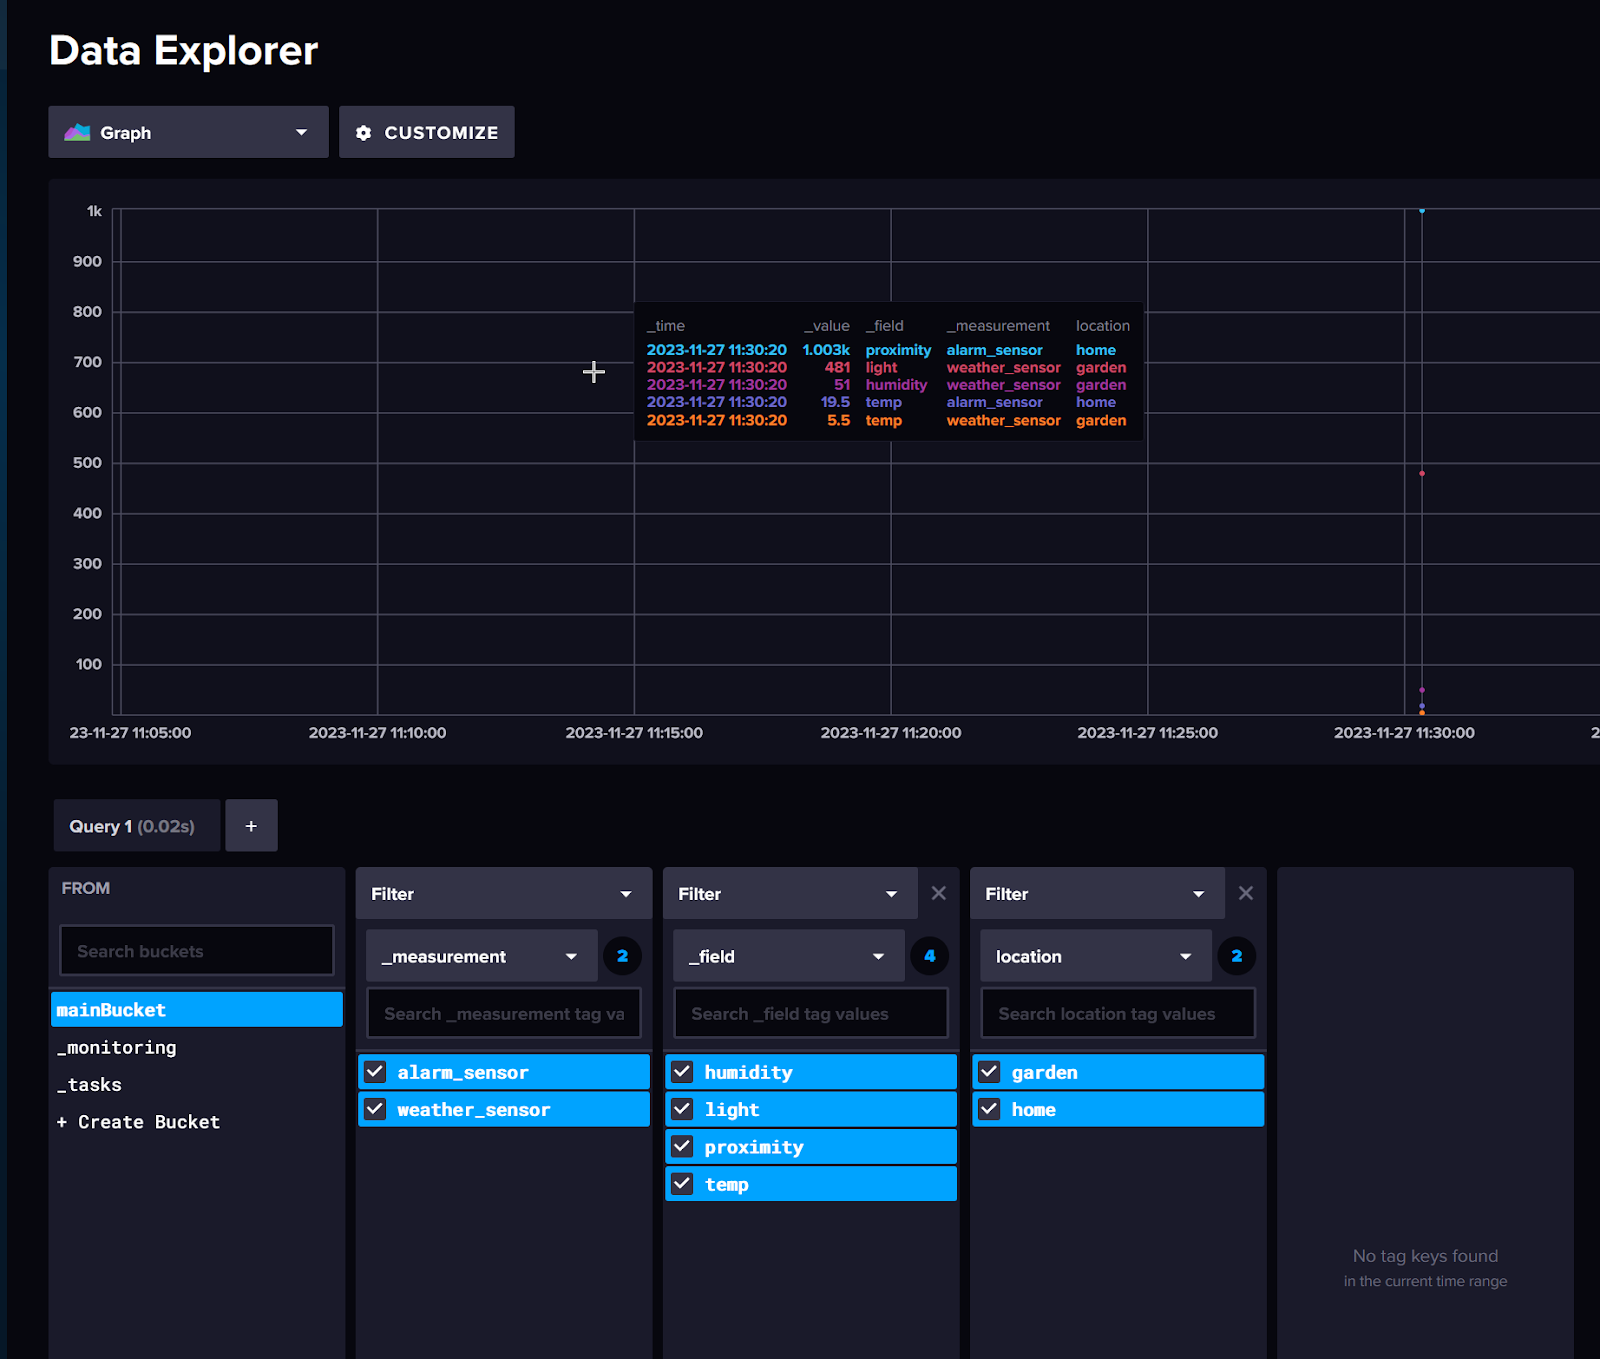Screen dimensions: 1600x1359
Task: Uncheck the humidity checkbox
Action: tap(682, 1071)
